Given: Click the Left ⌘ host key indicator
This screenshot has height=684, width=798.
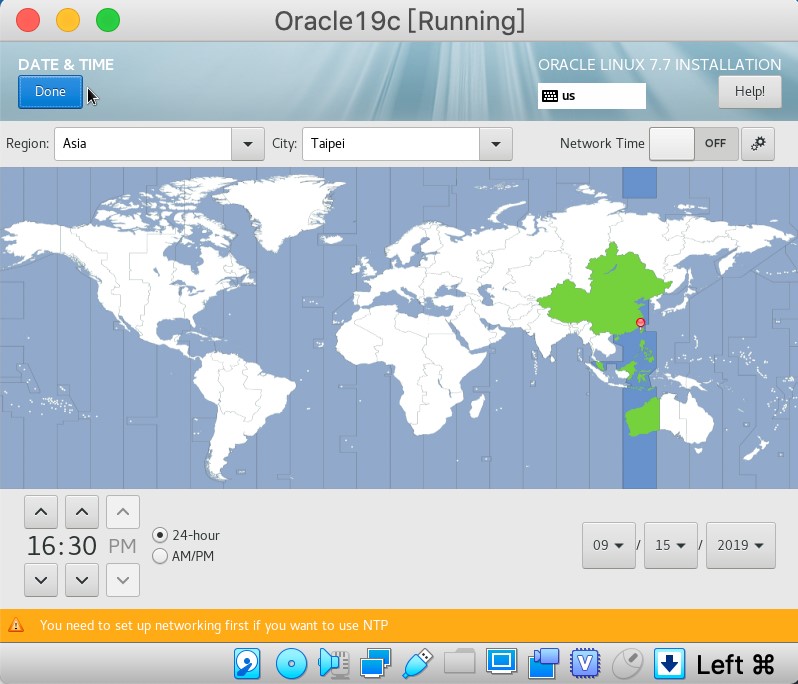Looking at the screenshot, I should pos(735,665).
